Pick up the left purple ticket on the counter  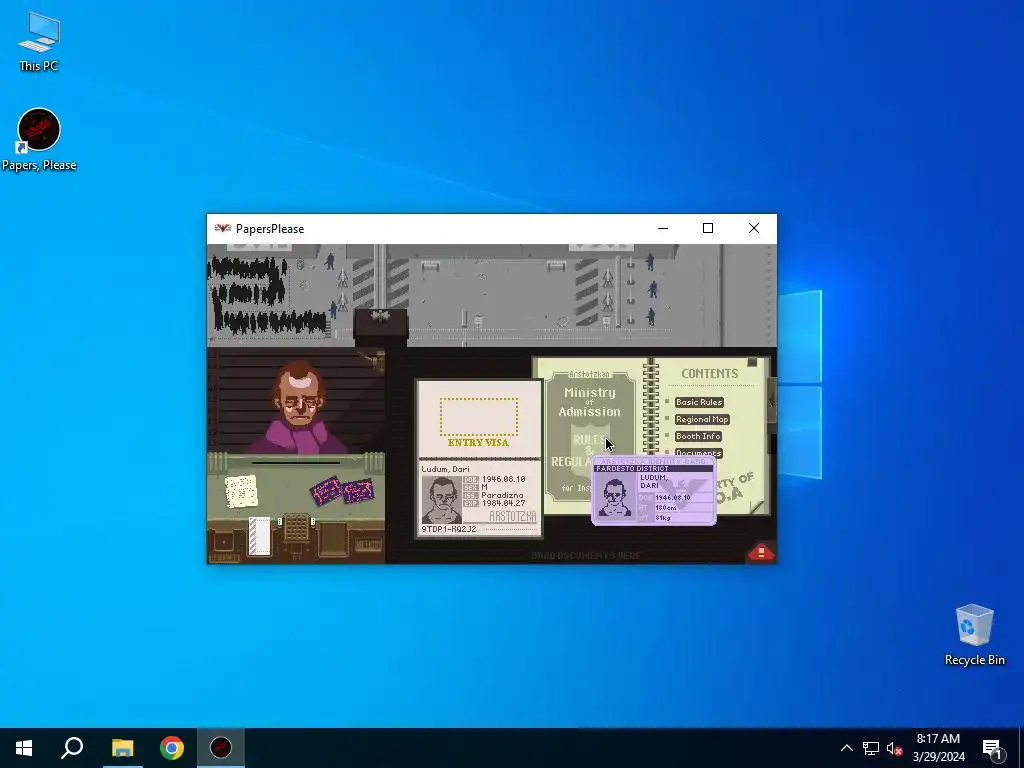click(326, 490)
